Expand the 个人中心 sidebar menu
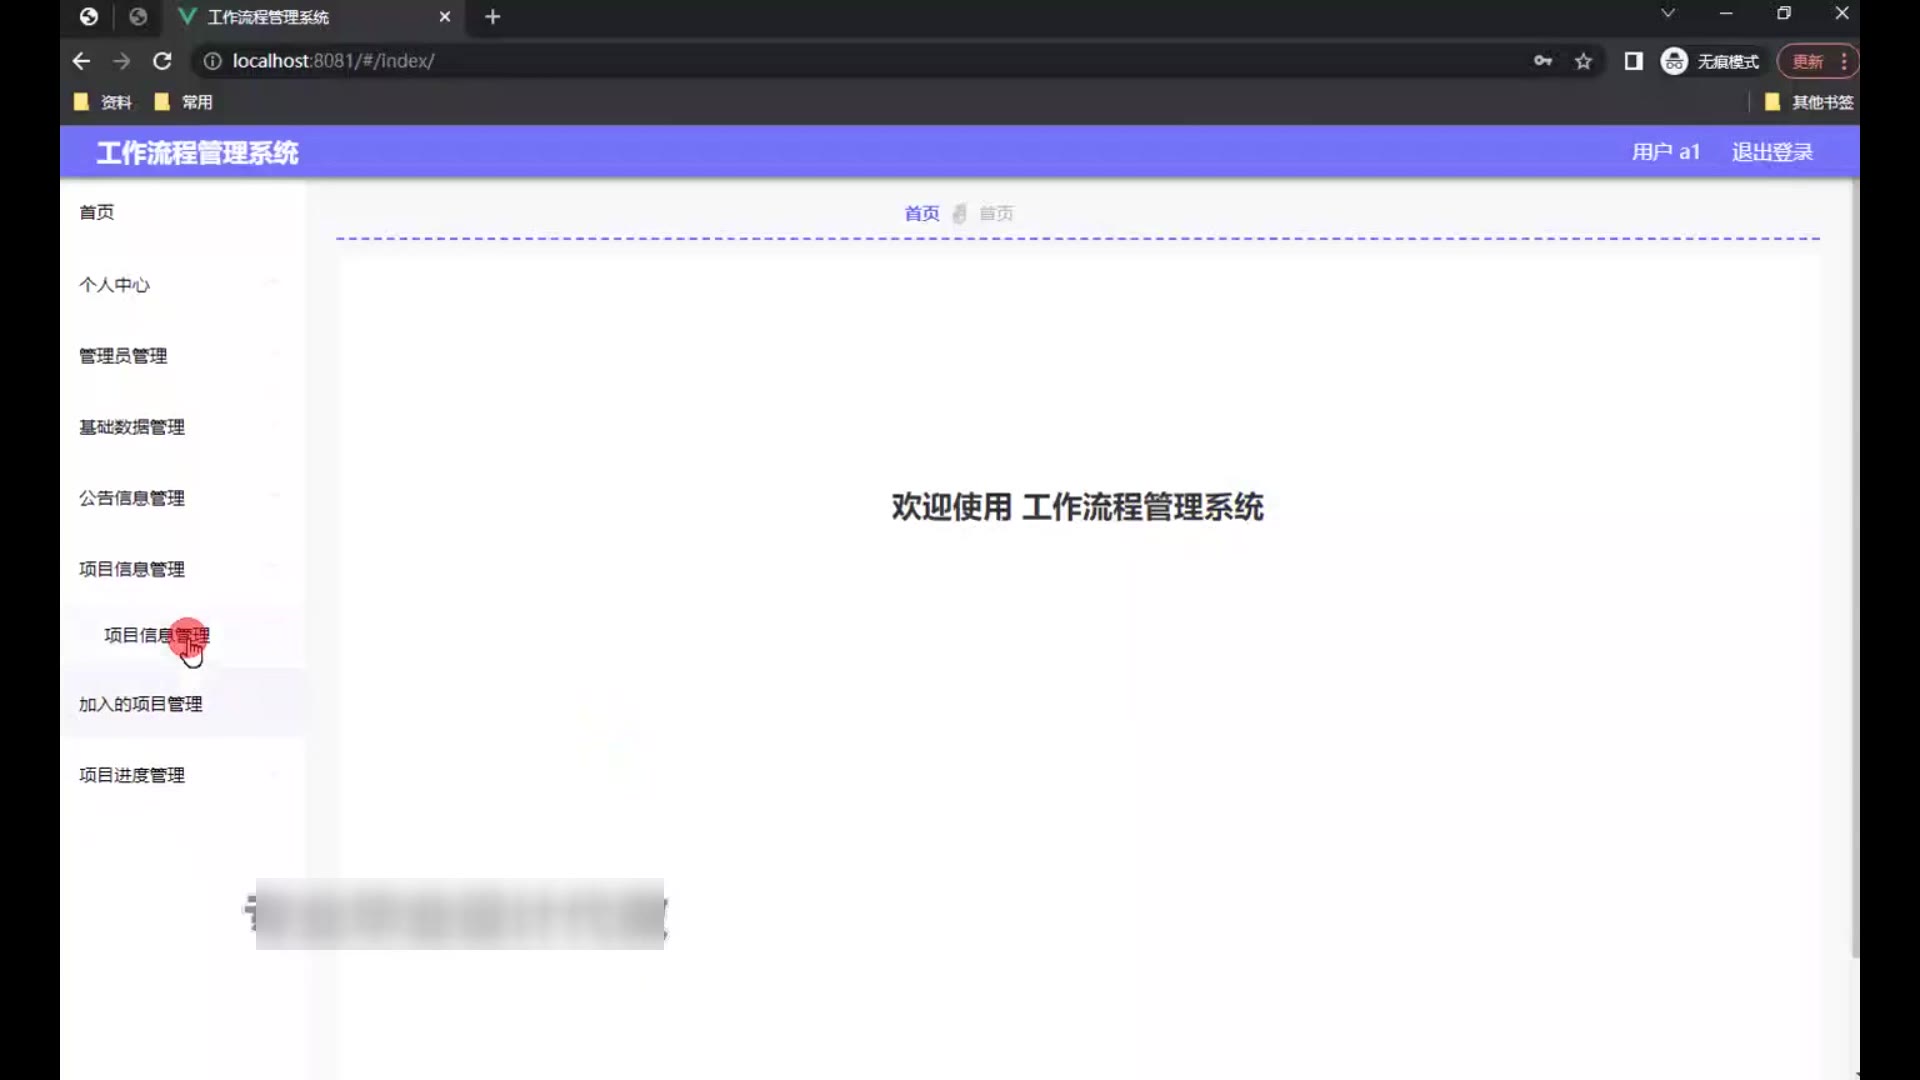 pos(114,285)
